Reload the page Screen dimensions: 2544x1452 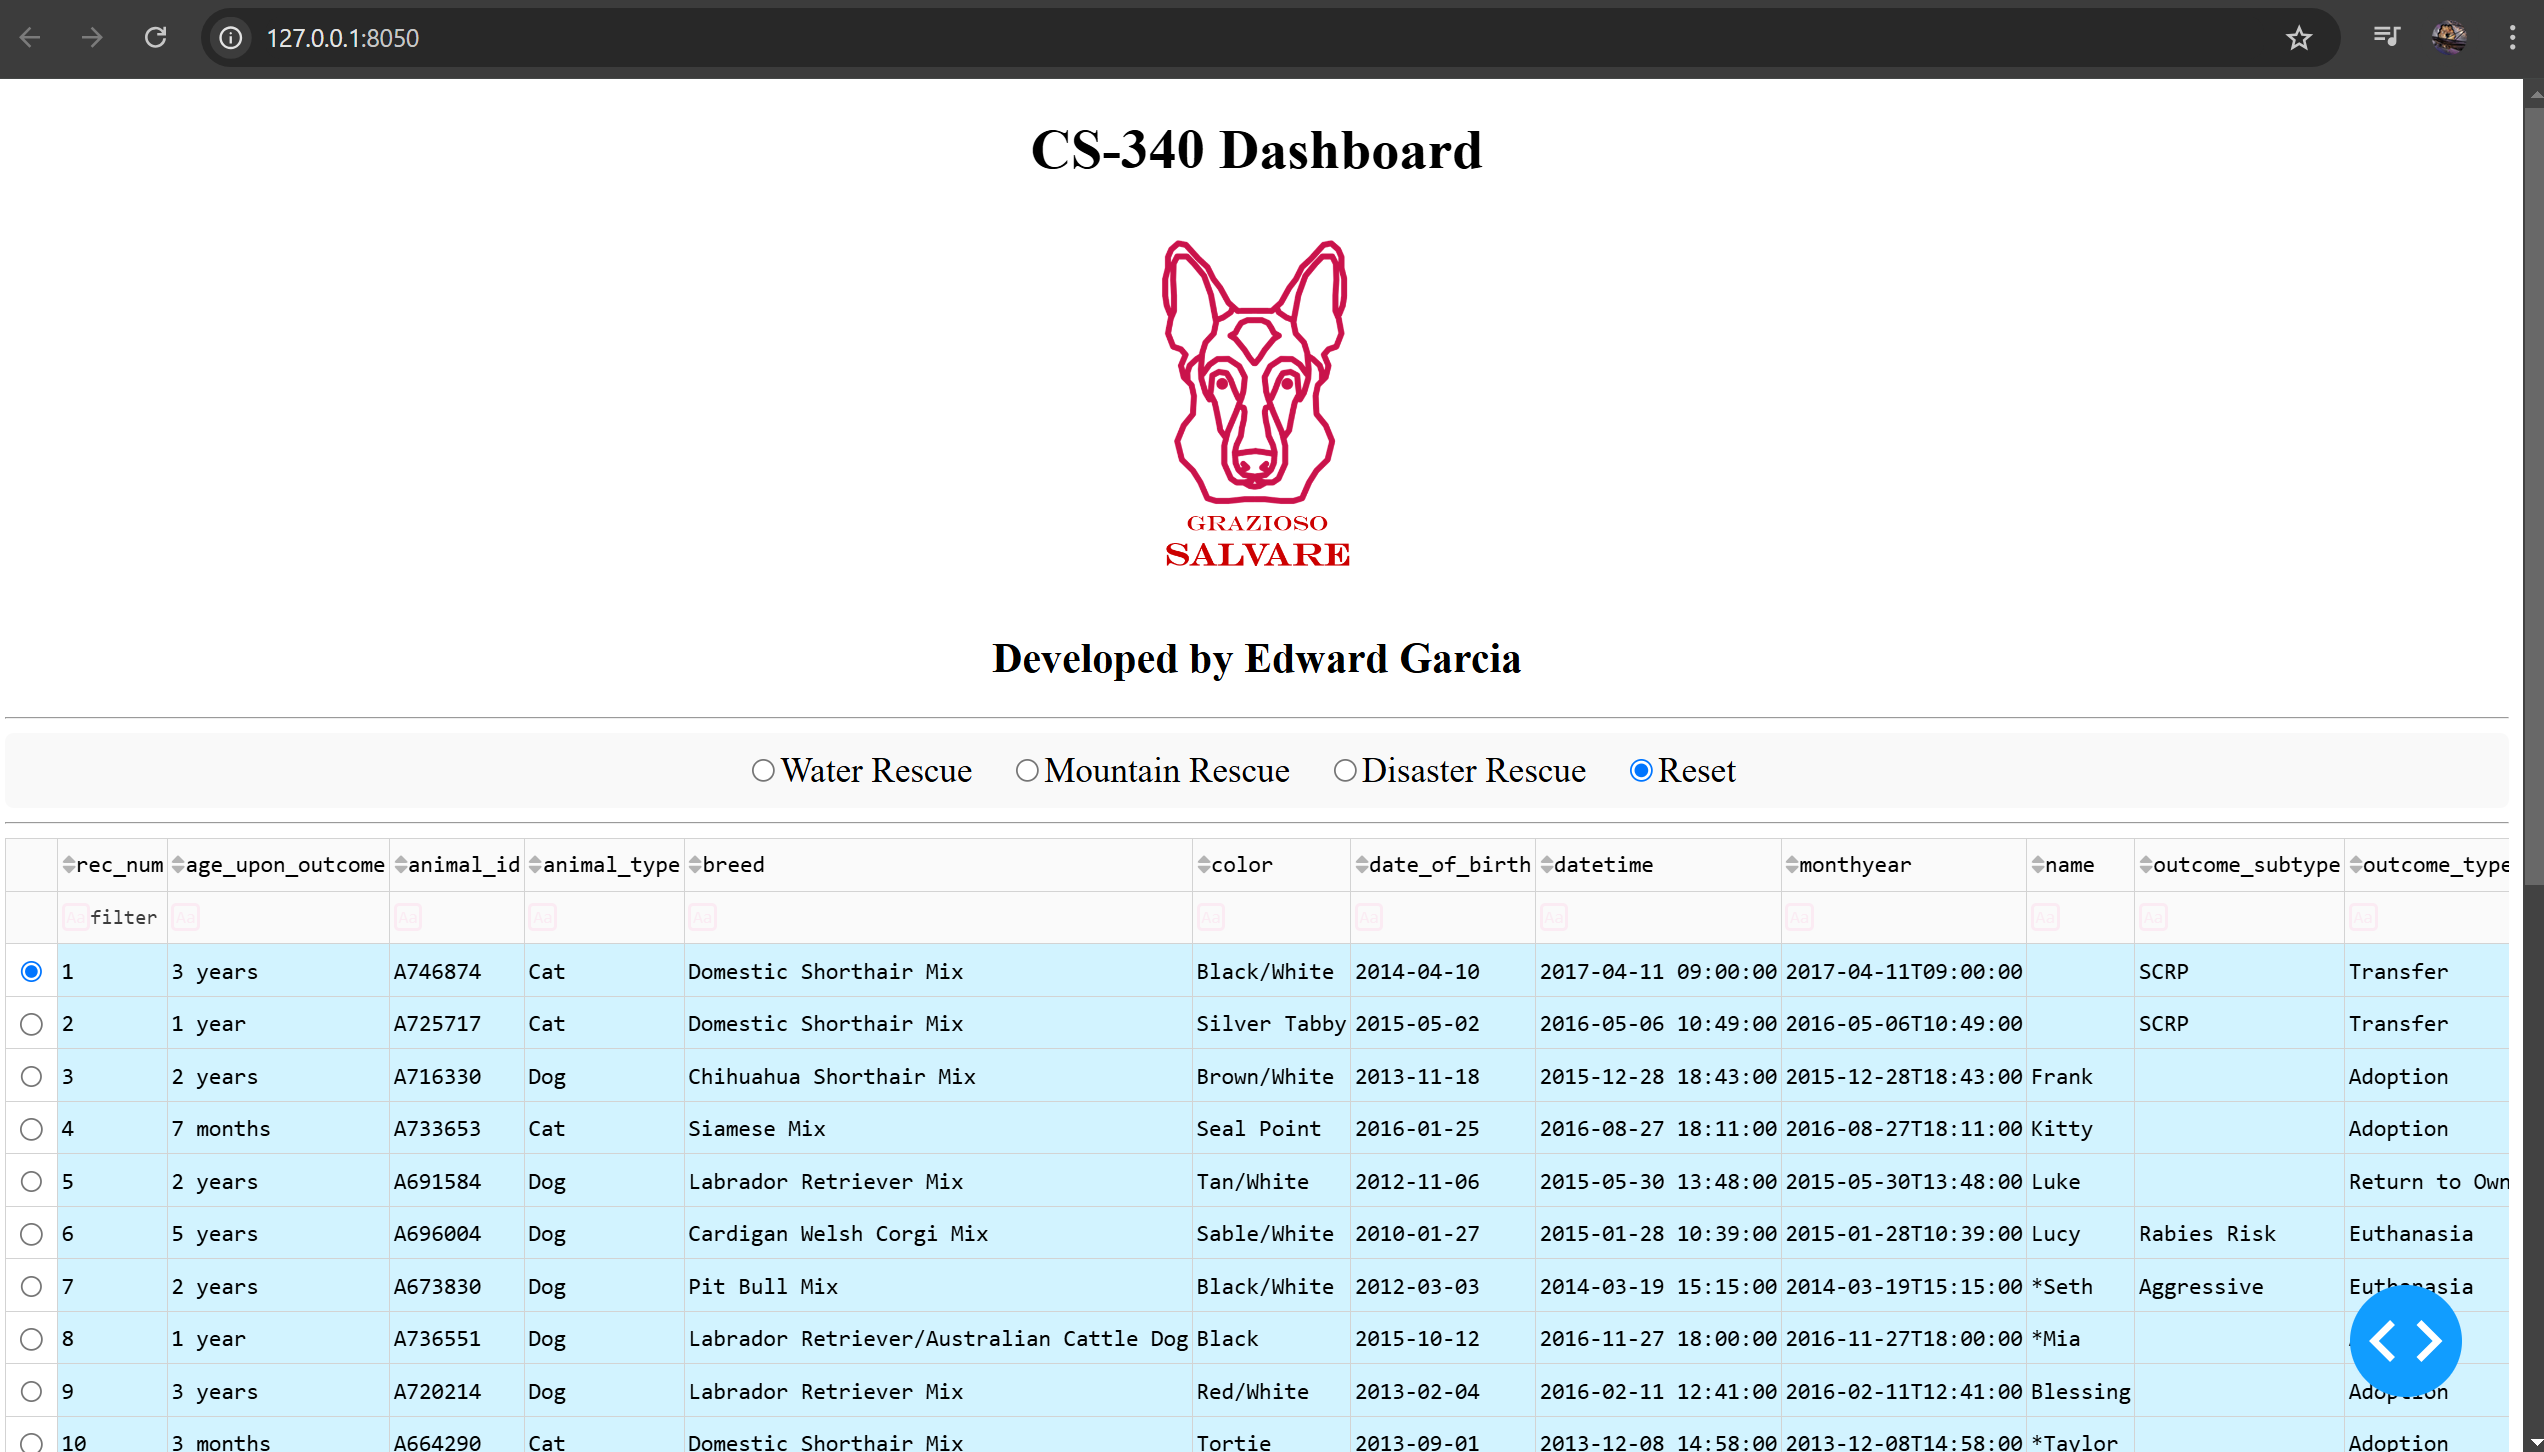pos(155,38)
